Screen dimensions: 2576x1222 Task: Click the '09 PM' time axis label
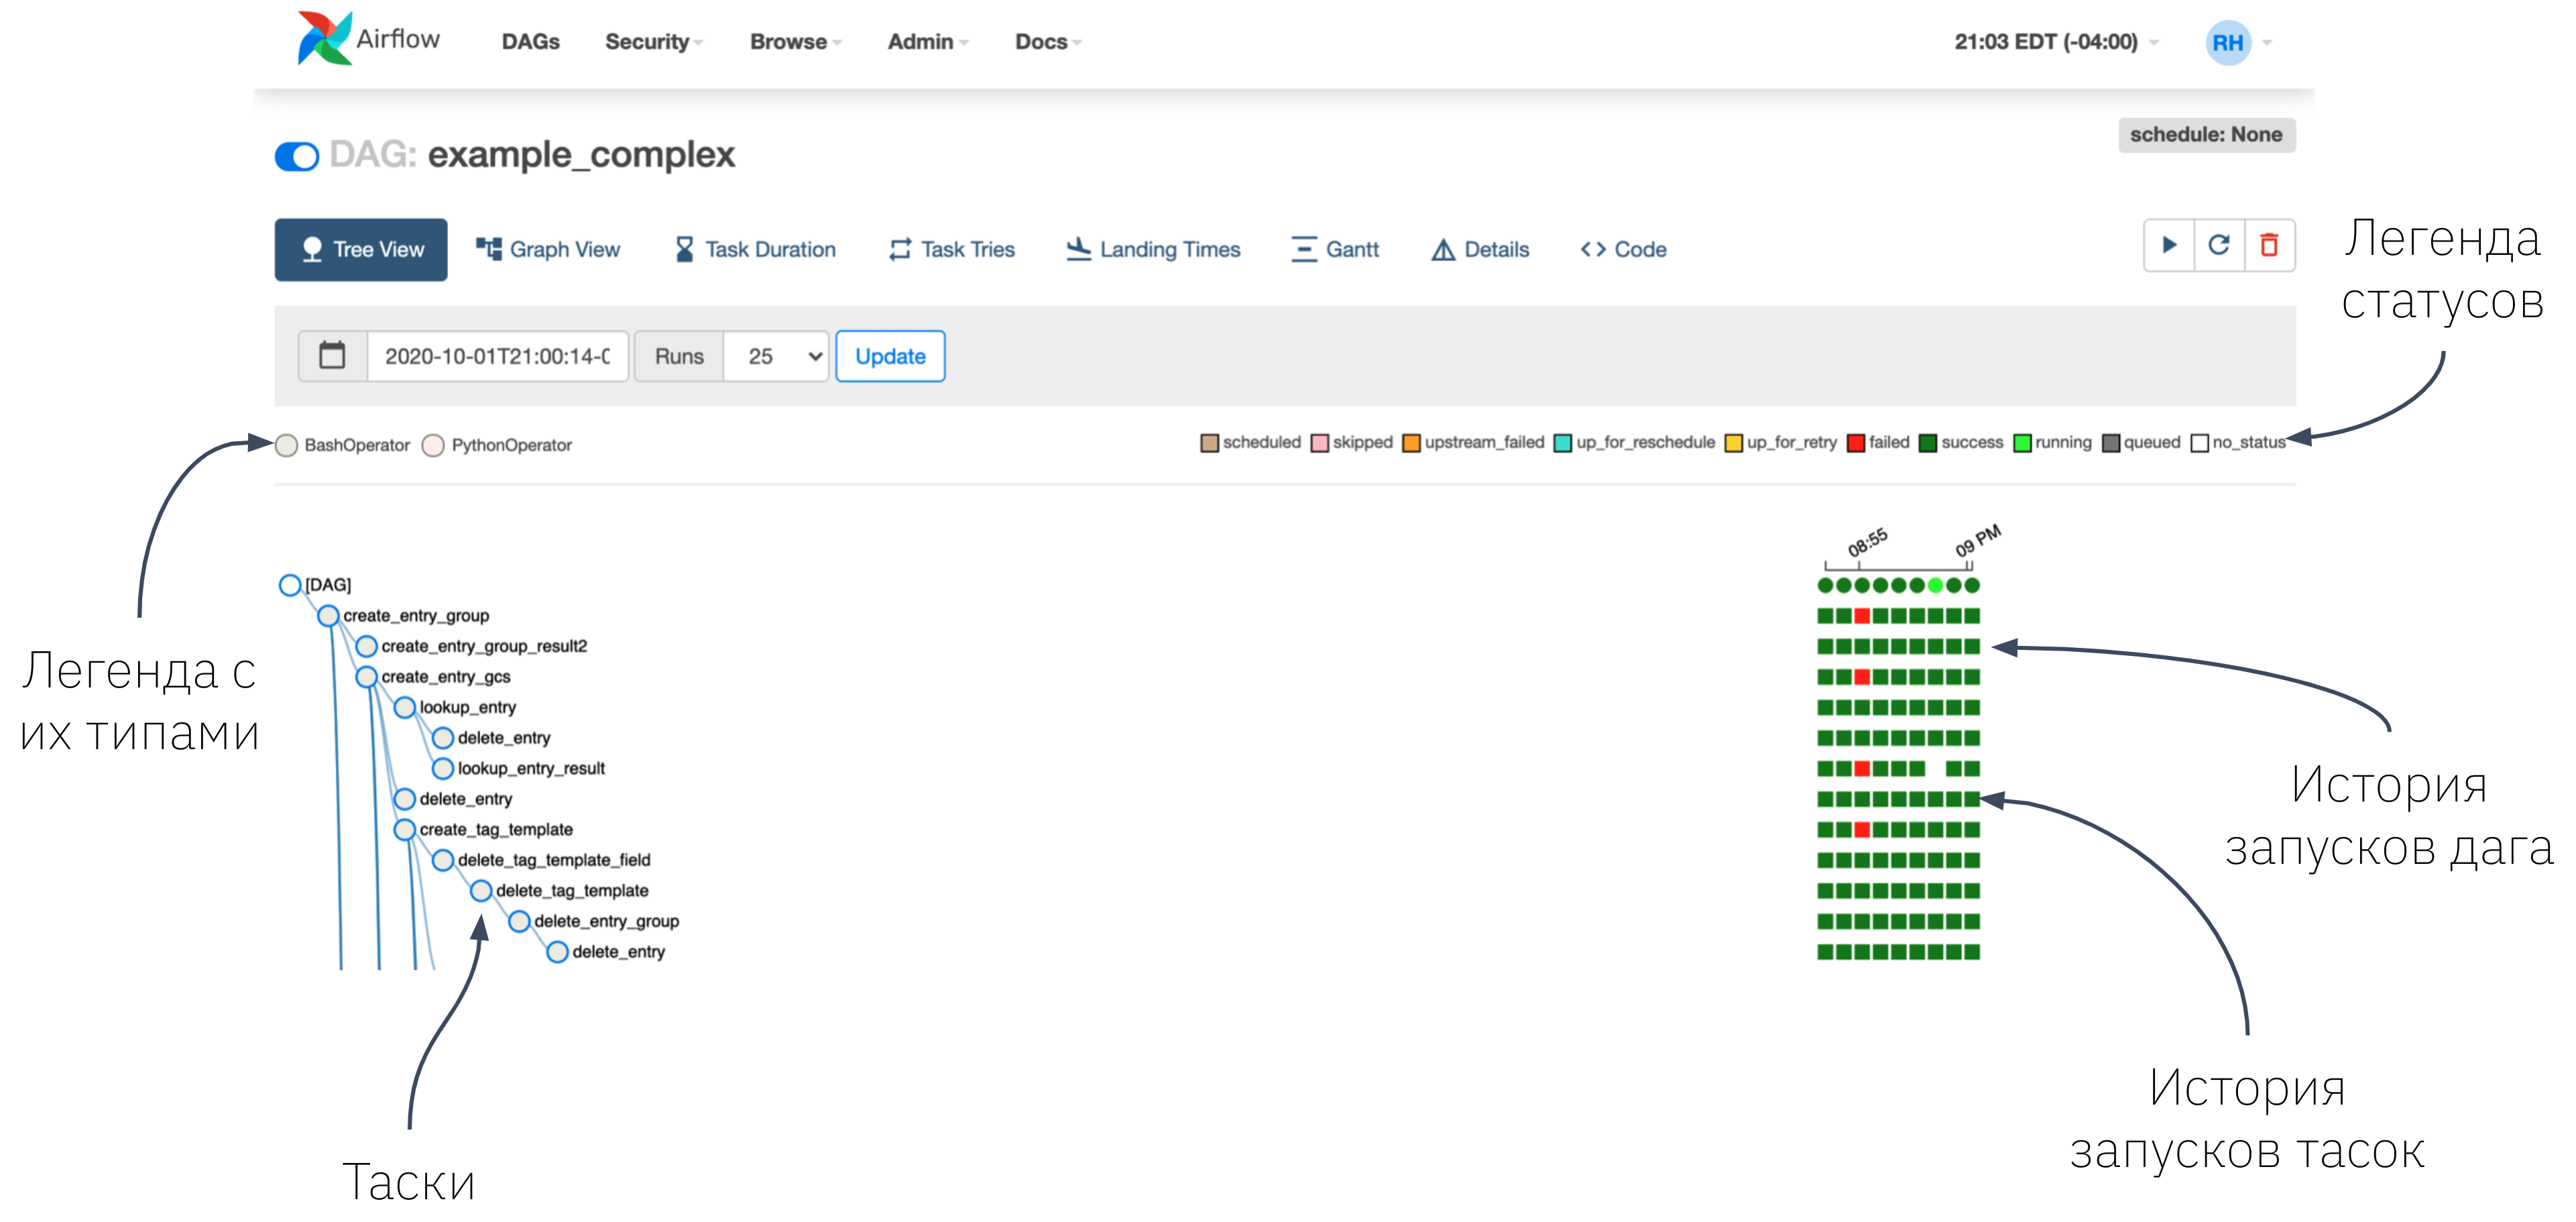[1978, 540]
